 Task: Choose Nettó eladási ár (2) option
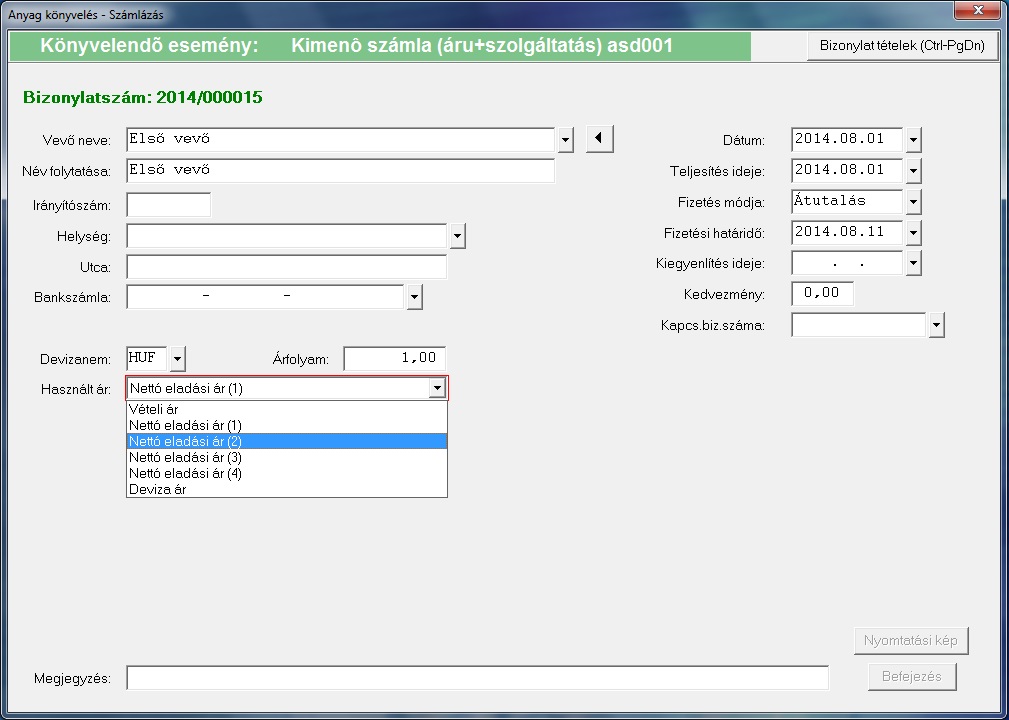185,441
